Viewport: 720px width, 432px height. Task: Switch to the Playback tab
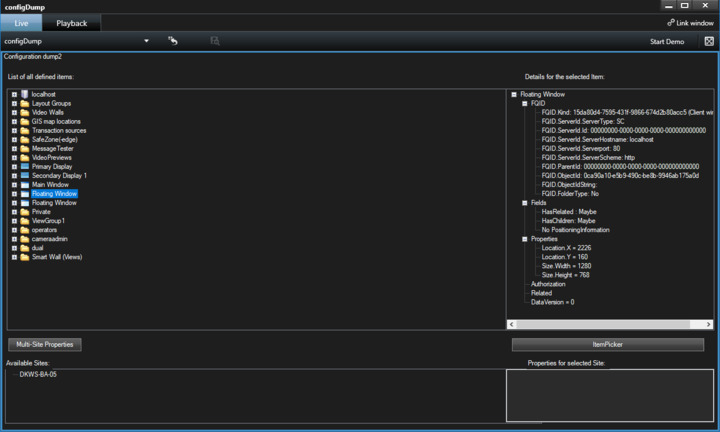[x=71, y=23]
